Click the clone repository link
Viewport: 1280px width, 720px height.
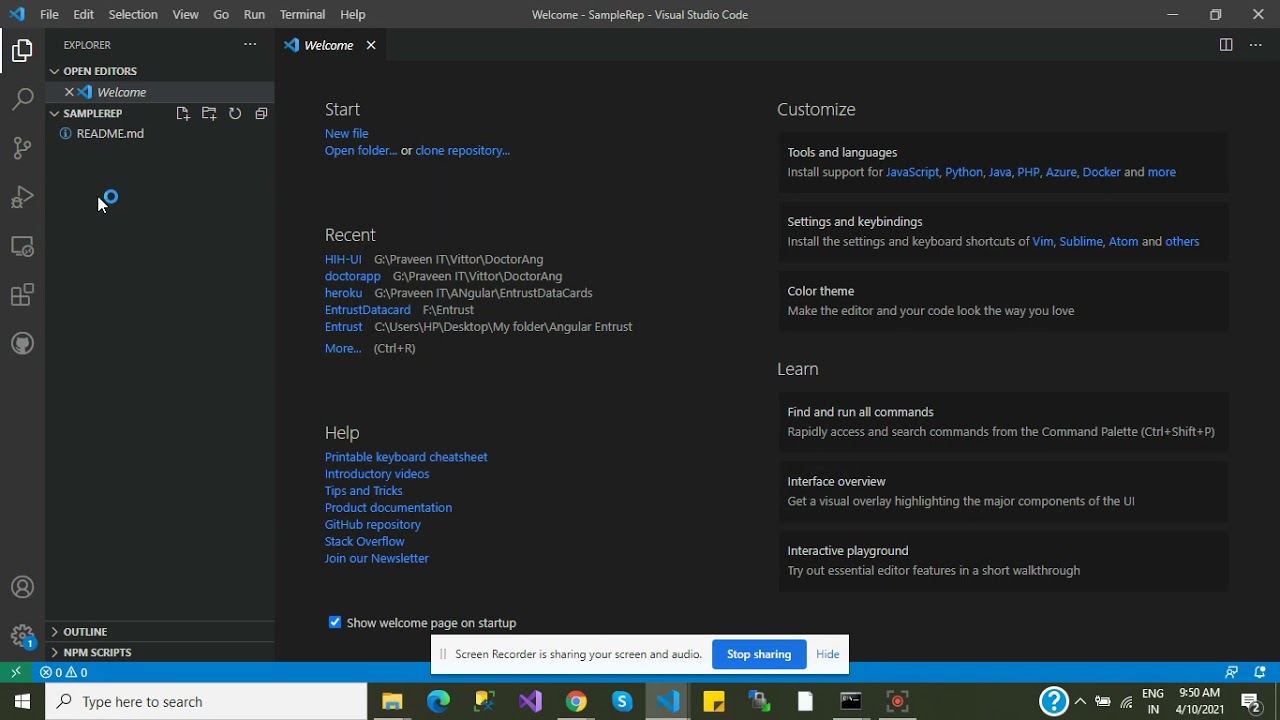click(462, 151)
